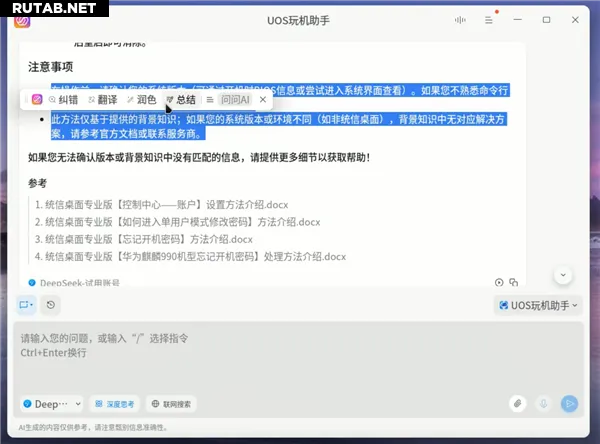This screenshot has height=444, width=600.
Task: Expand the UOS玩机助手 assistant selector
Action: tap(537, 305)
